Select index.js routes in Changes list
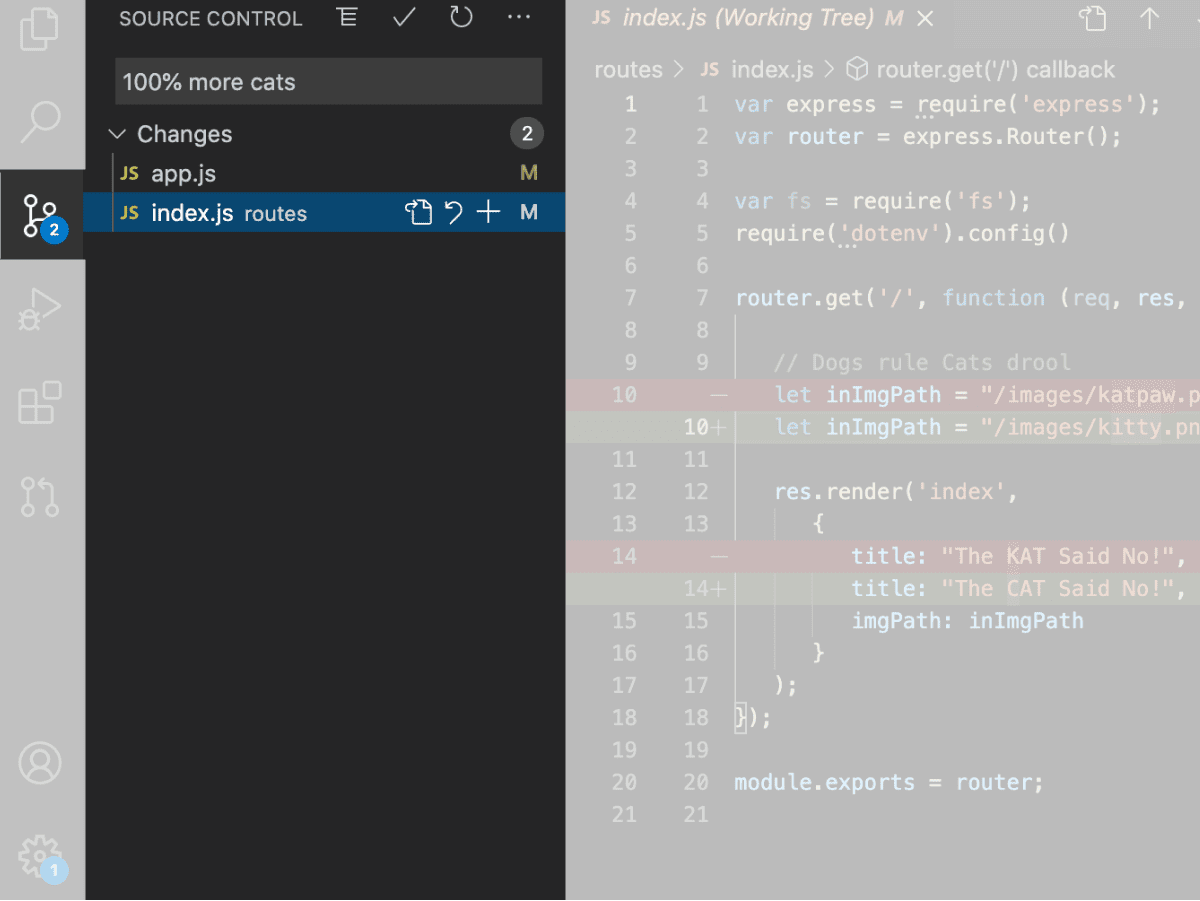Screen dimensions: 1200x901 (325, 212)
